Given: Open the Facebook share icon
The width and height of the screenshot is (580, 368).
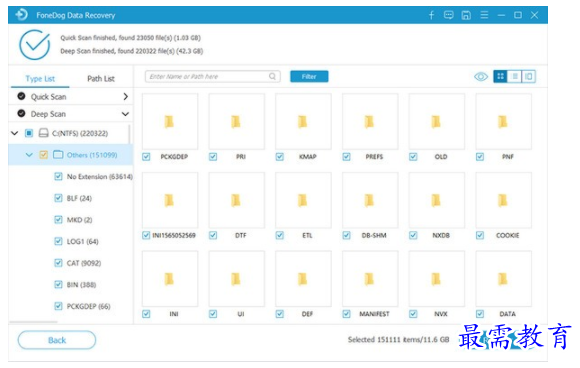Looking at the screenshot, I should pyautogui.click(x=431, y=15).
